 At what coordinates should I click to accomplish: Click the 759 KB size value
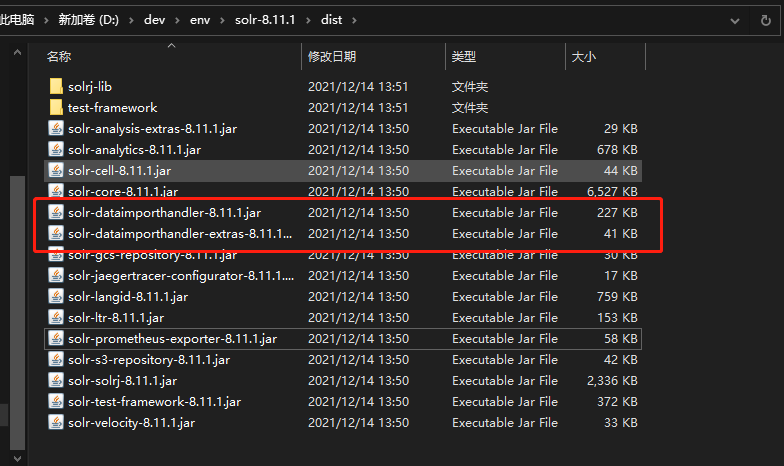617,296
